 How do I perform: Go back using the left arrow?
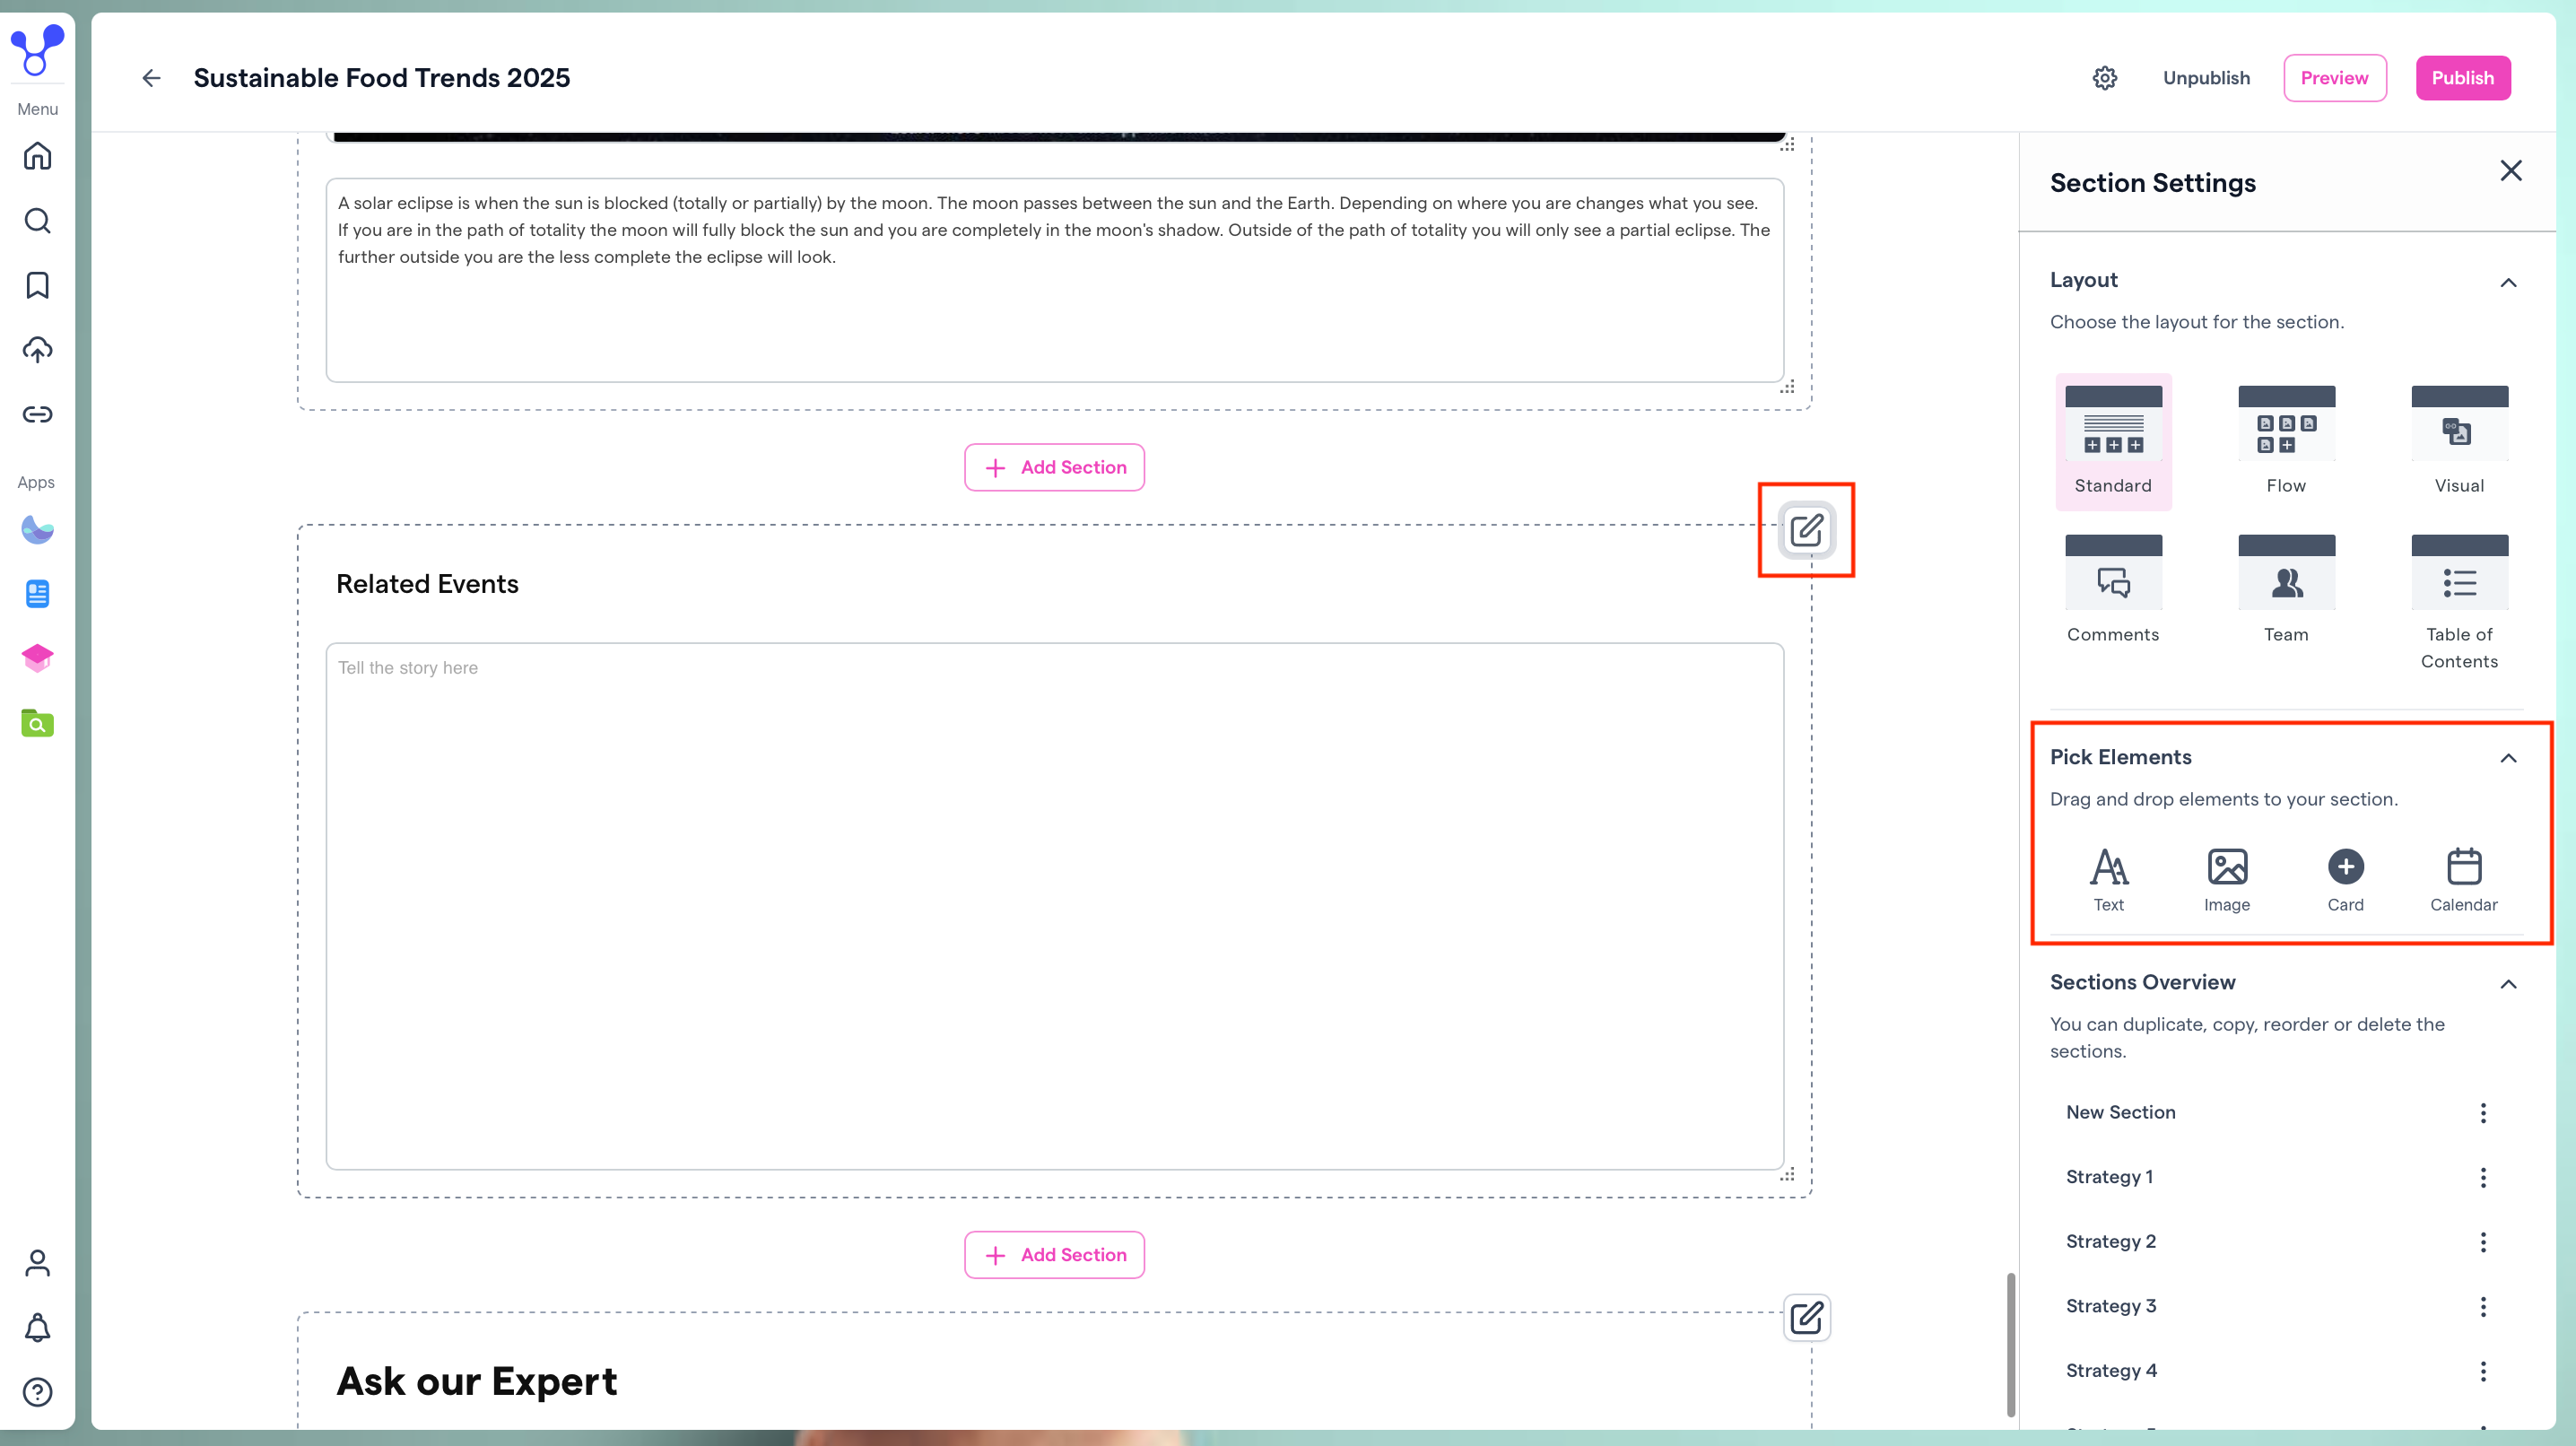[x=151, y=78]
